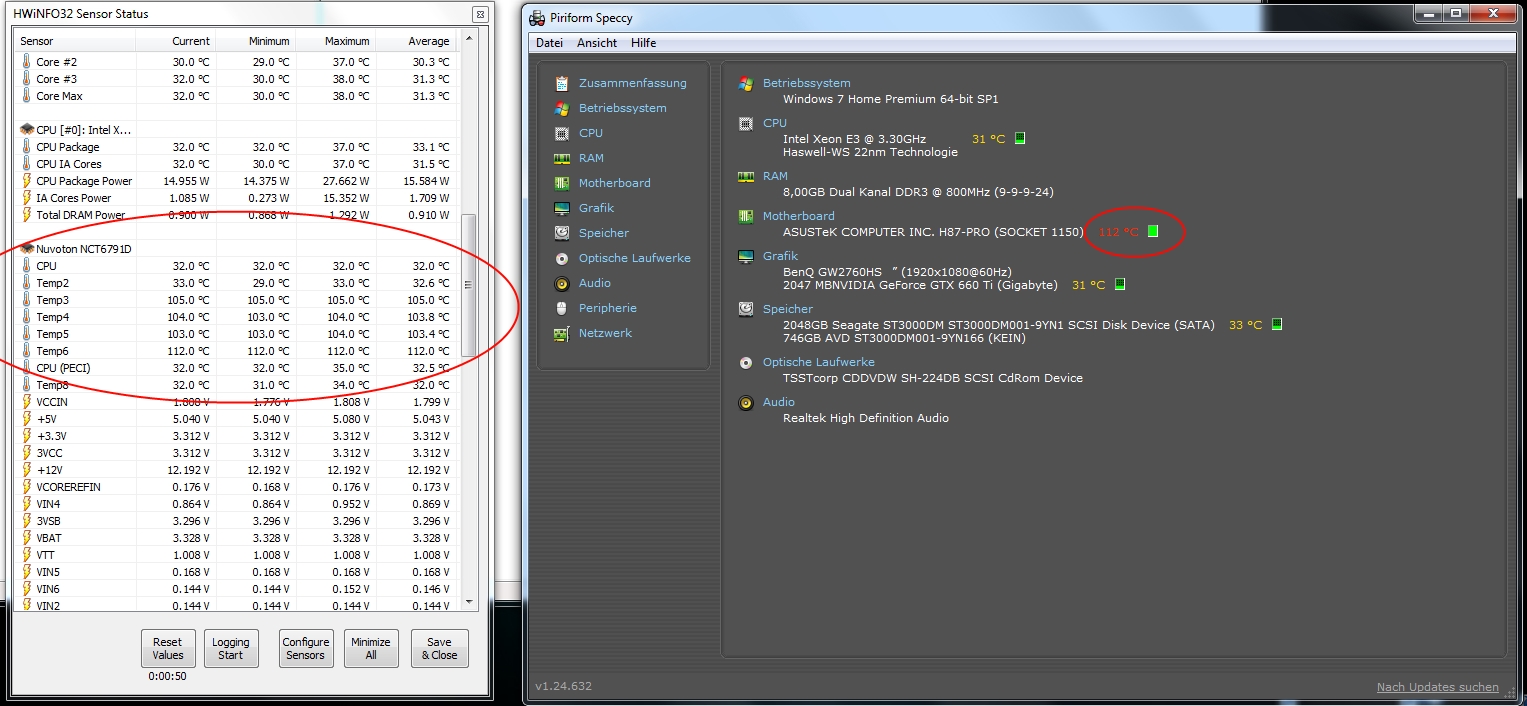This screenshot has height=706, width=1527.
Task: Click the hard drive icon beside Speicher heading
Action: (x=745, y=309)
